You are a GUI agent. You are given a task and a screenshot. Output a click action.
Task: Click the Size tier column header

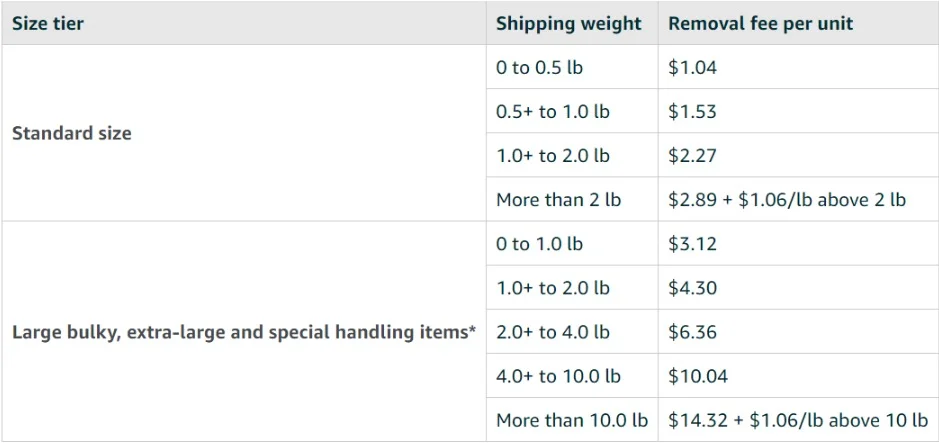(48, 24)
